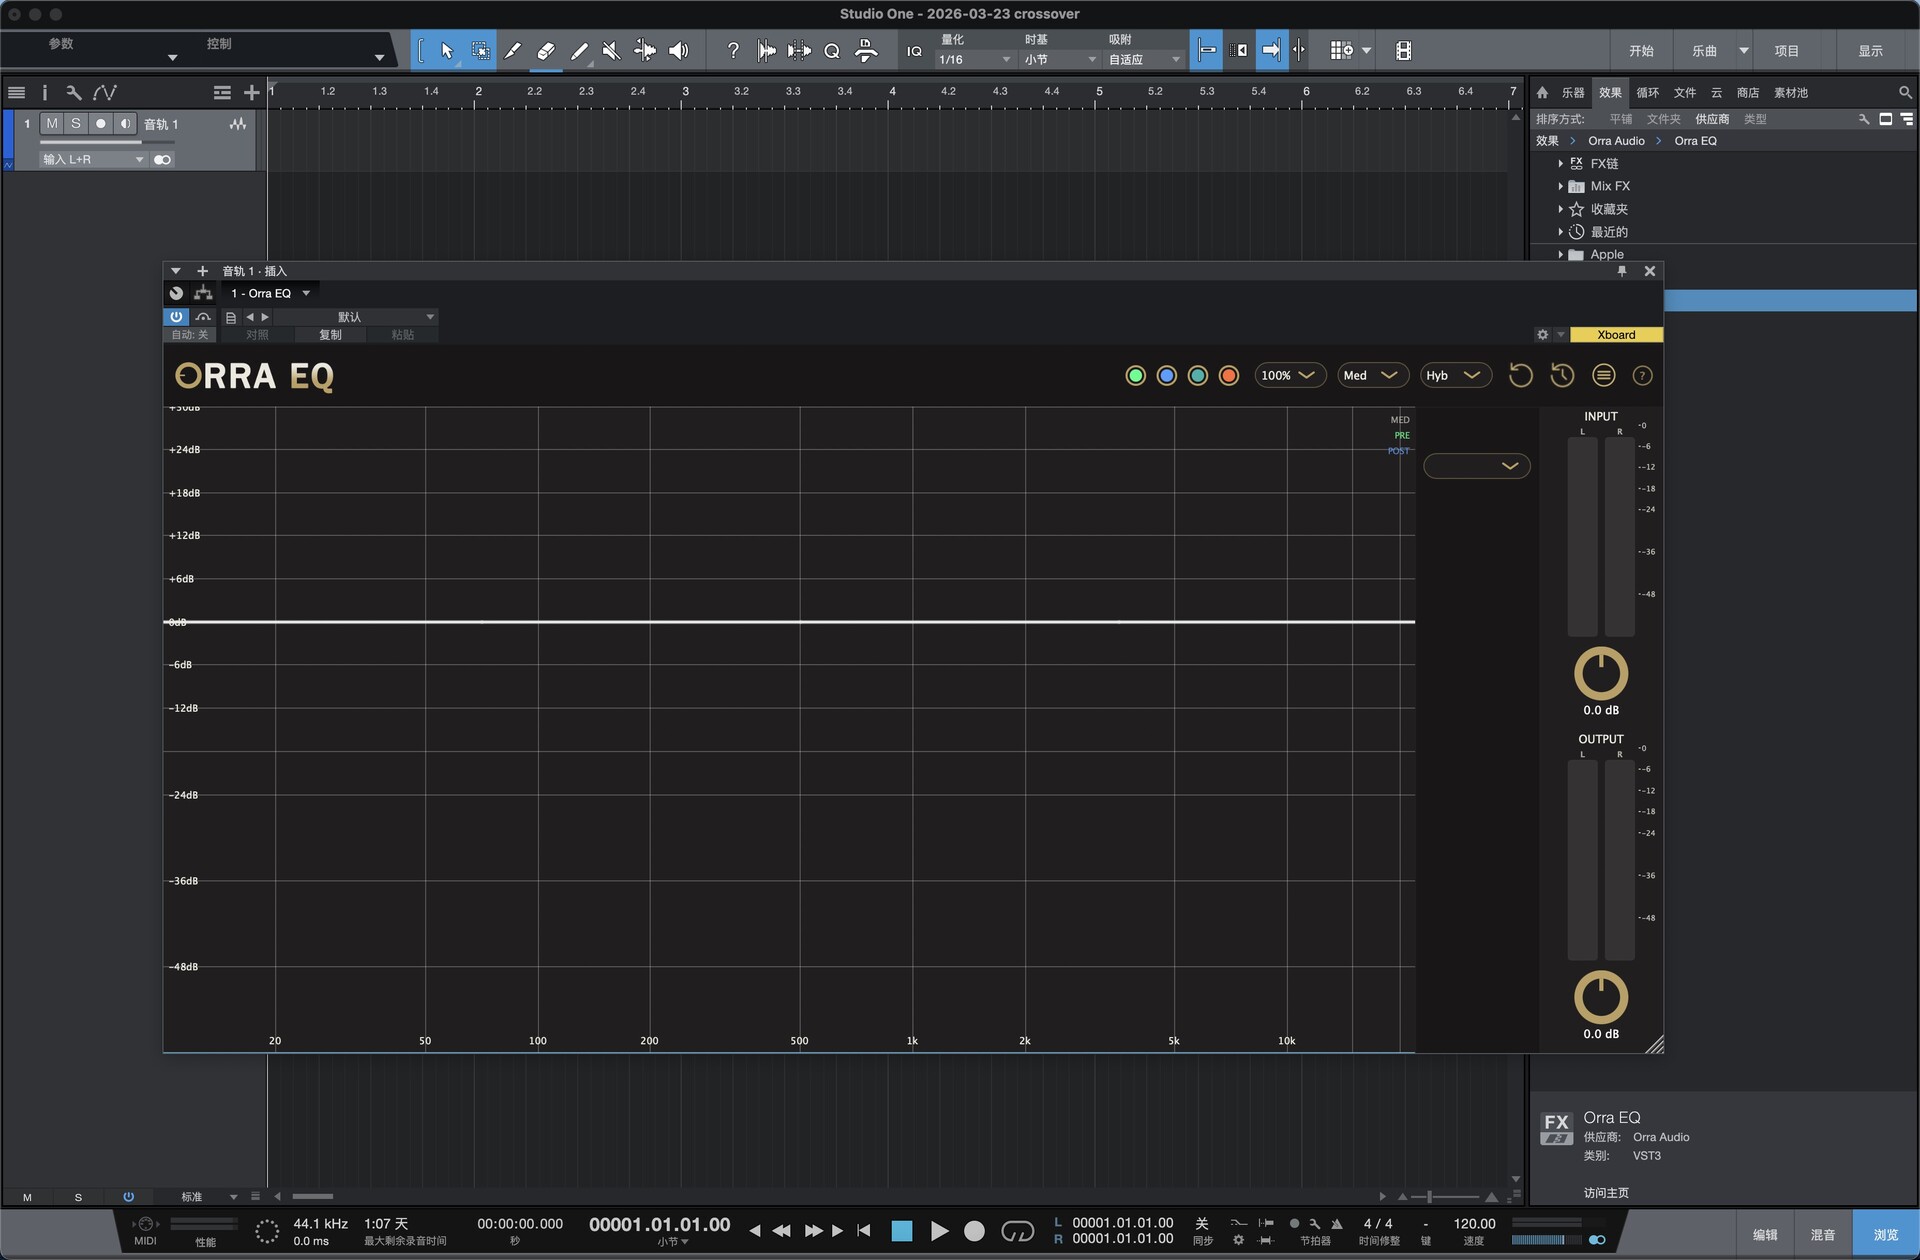This screenshot has height=1260, width=1920.
Task: Open the 量化 1/16 quantize dropdown
Action: (x=975, y=60)
